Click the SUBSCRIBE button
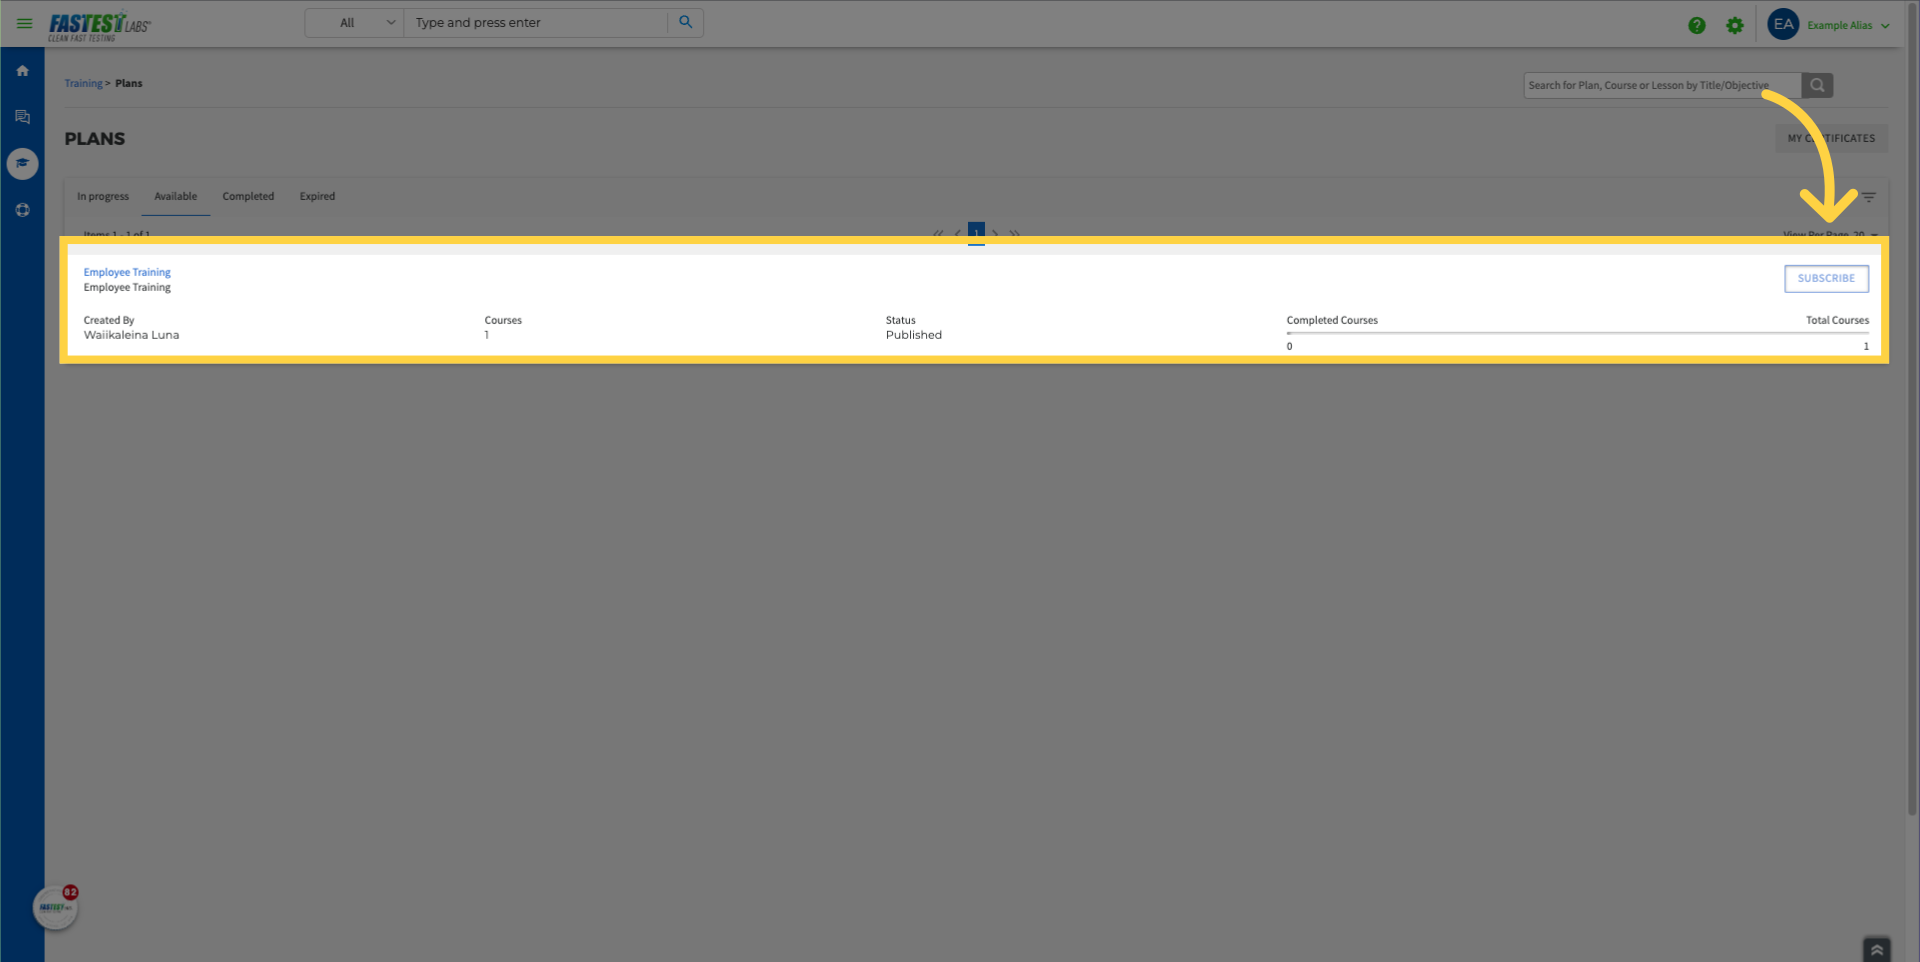 point(1826,278)
